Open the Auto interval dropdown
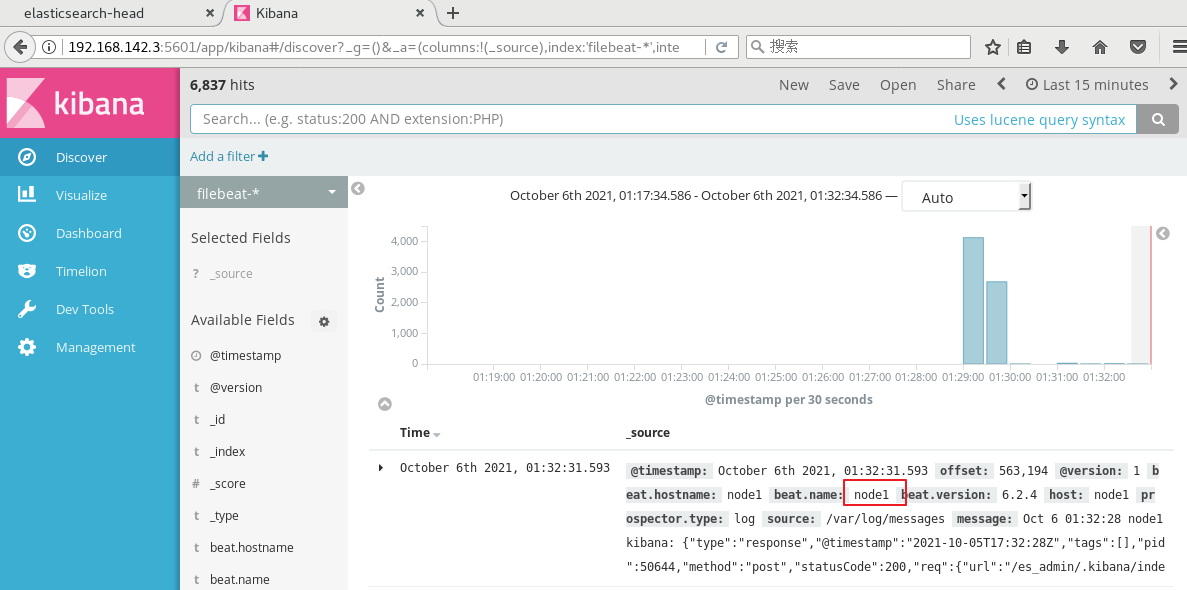 967,197
